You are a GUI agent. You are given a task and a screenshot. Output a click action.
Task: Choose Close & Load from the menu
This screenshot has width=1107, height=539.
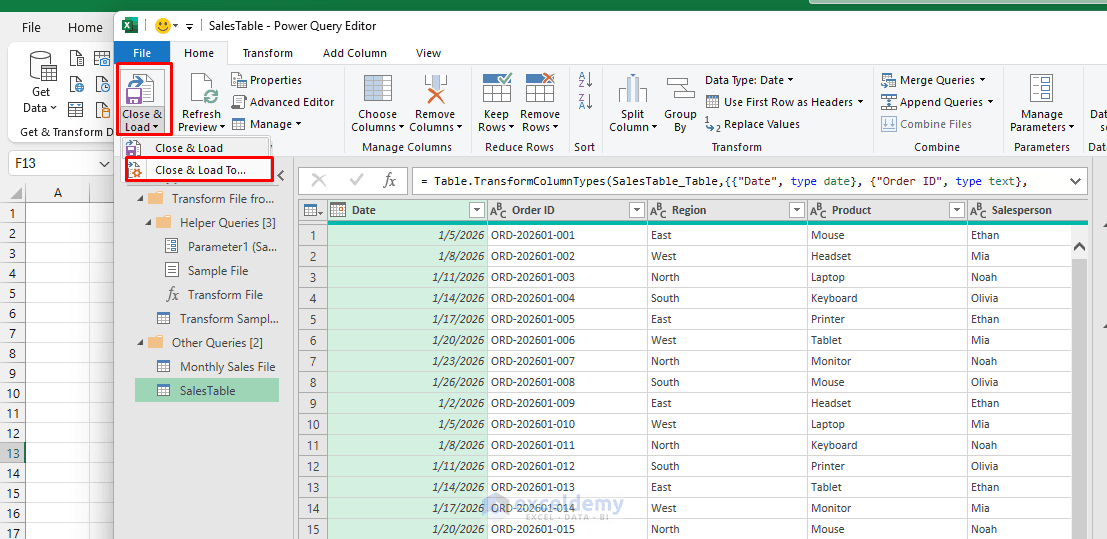point(195,148)
